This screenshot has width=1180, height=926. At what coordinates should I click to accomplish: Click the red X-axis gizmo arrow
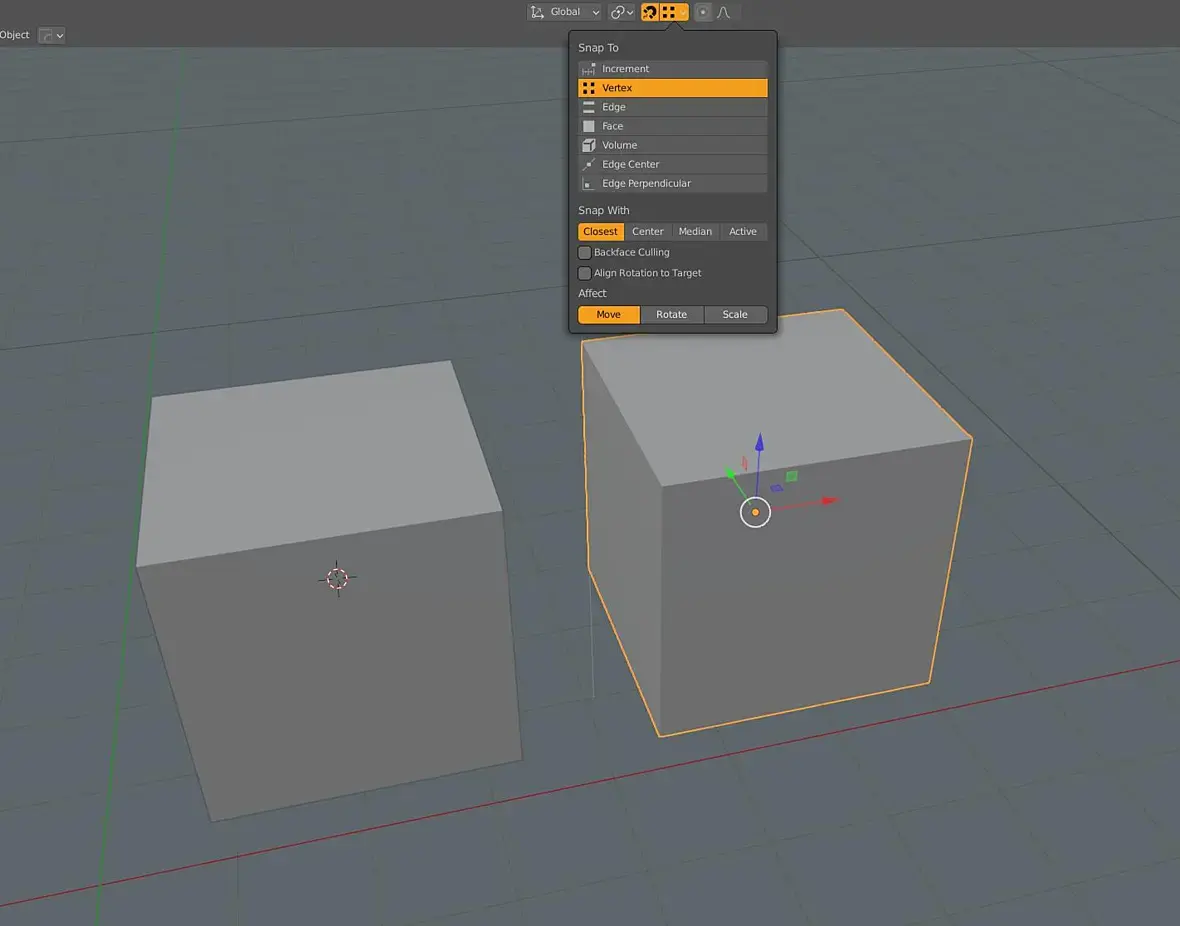pos(829,501)
